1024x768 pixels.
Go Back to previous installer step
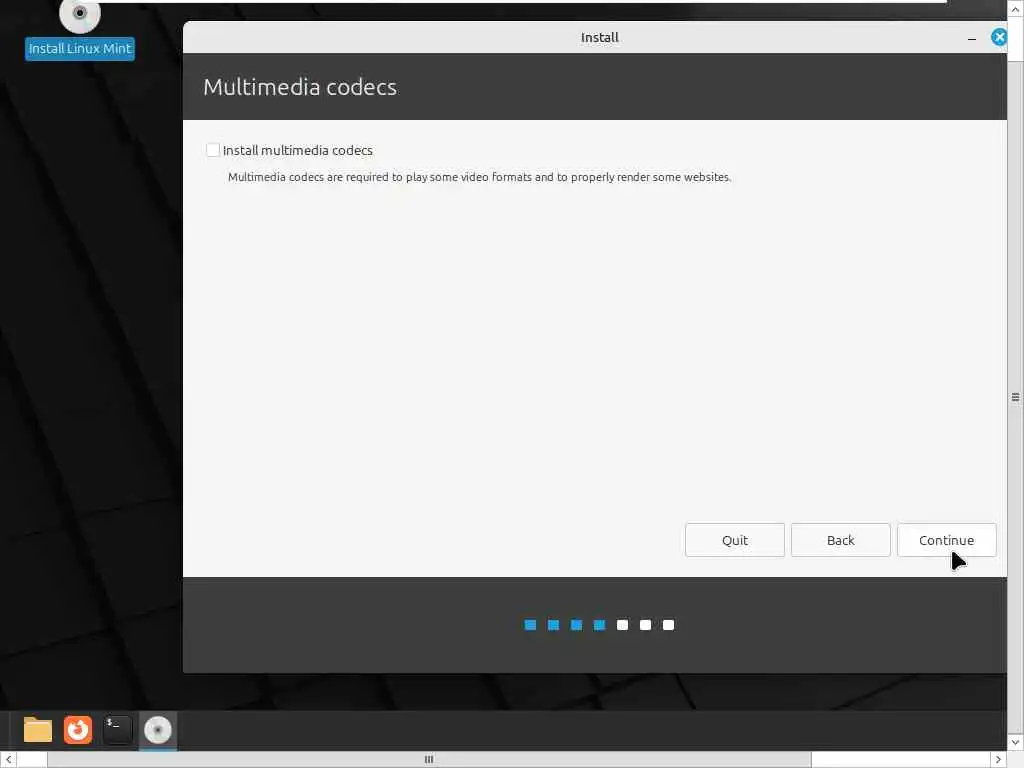(x=840, y=540)
